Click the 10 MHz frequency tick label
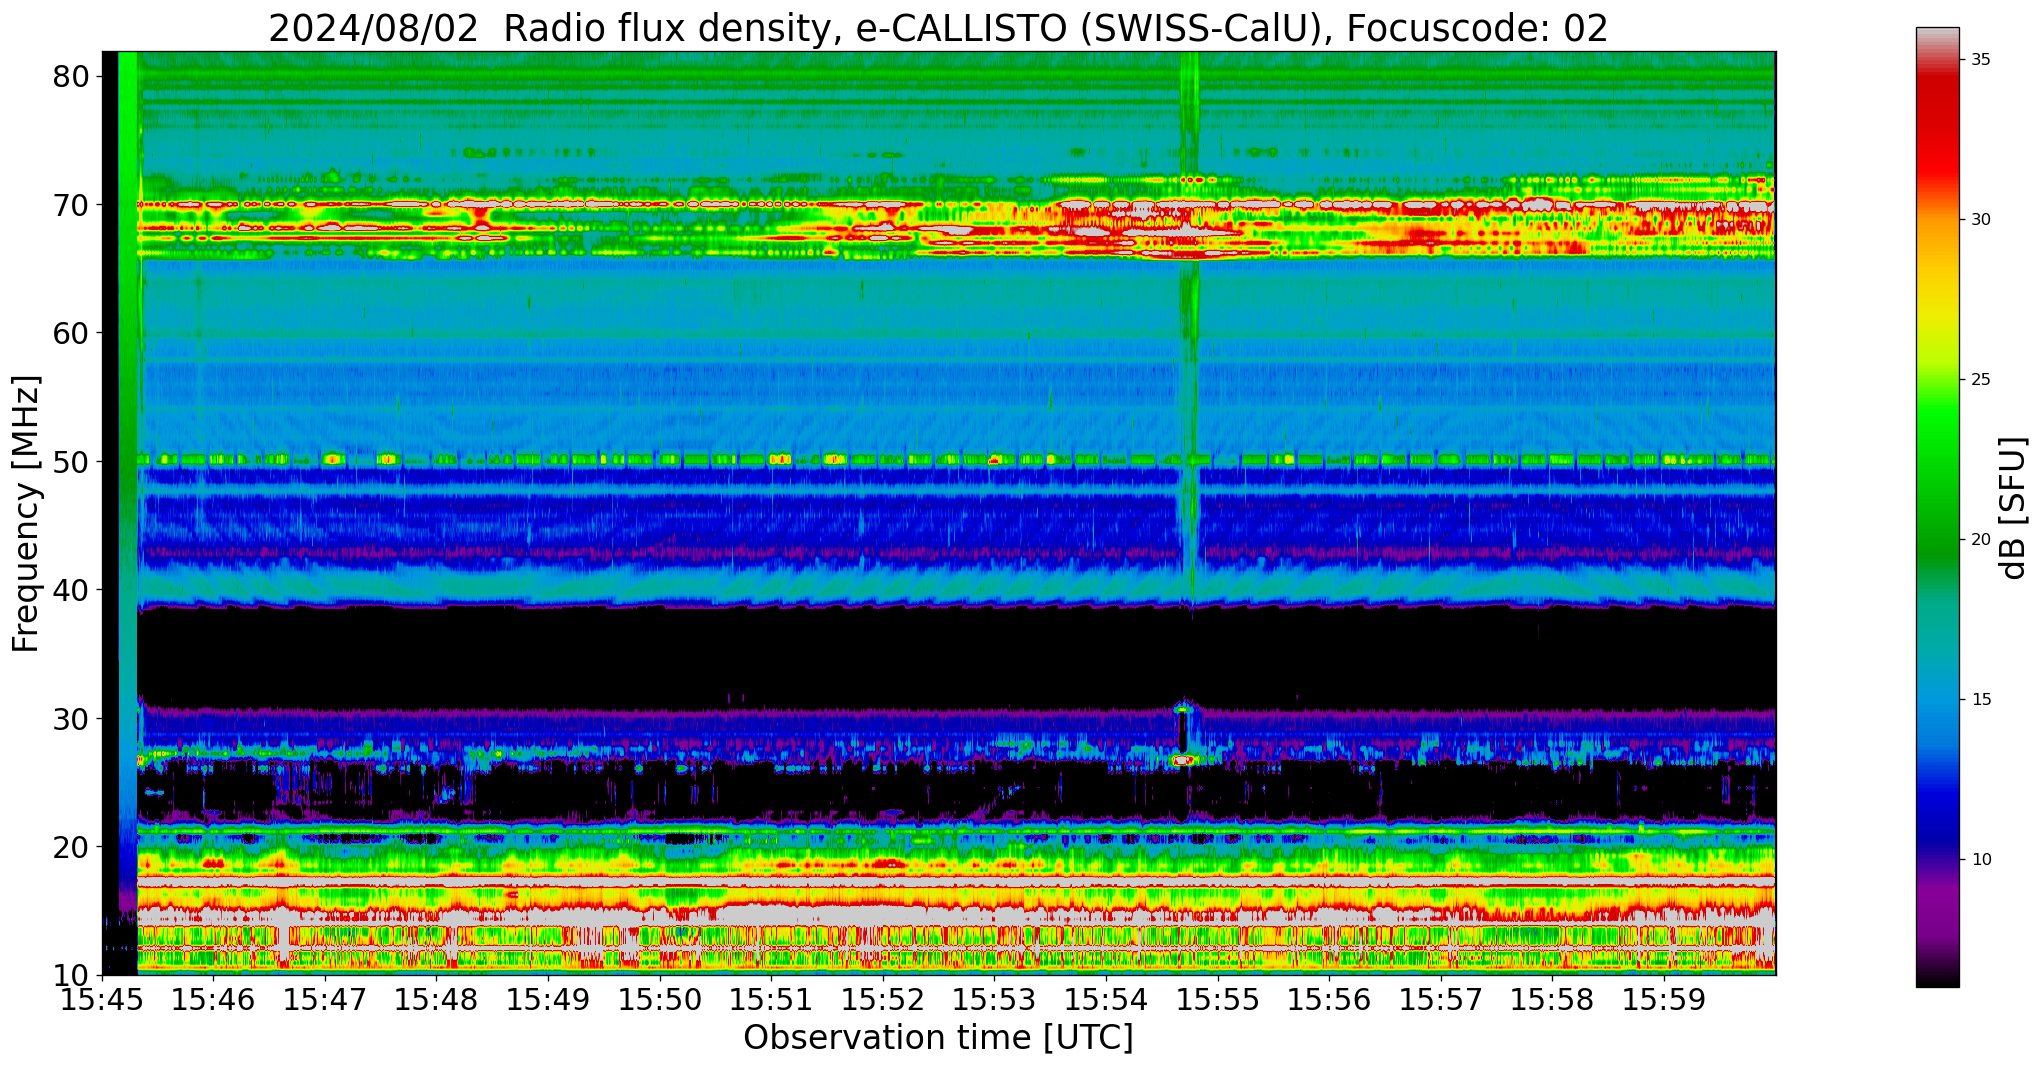 click(72, 975)
